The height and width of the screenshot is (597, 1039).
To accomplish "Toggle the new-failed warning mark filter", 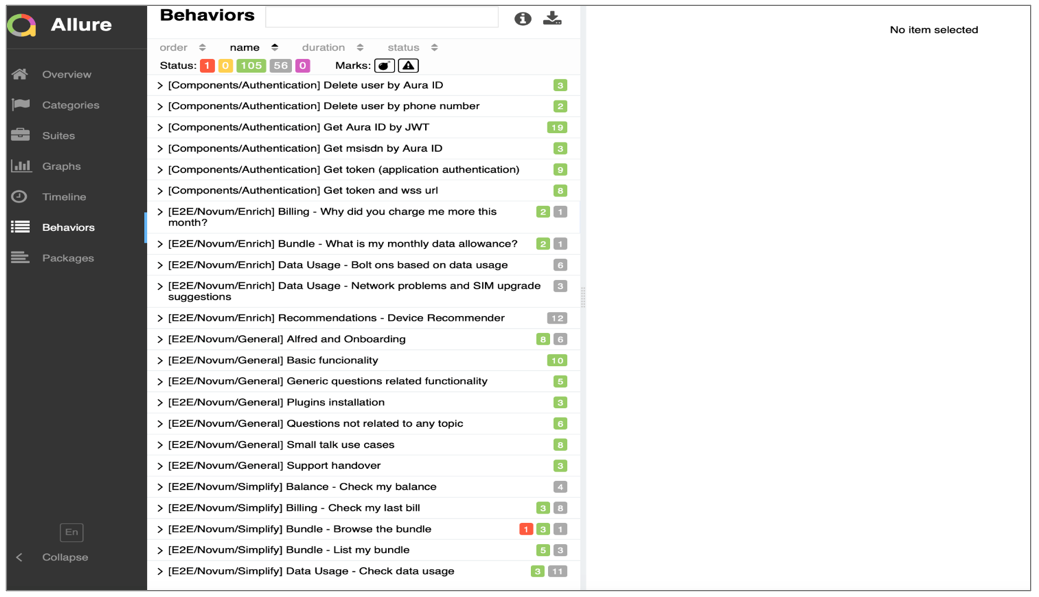I will pyautogui.click(x=408, y=66).
